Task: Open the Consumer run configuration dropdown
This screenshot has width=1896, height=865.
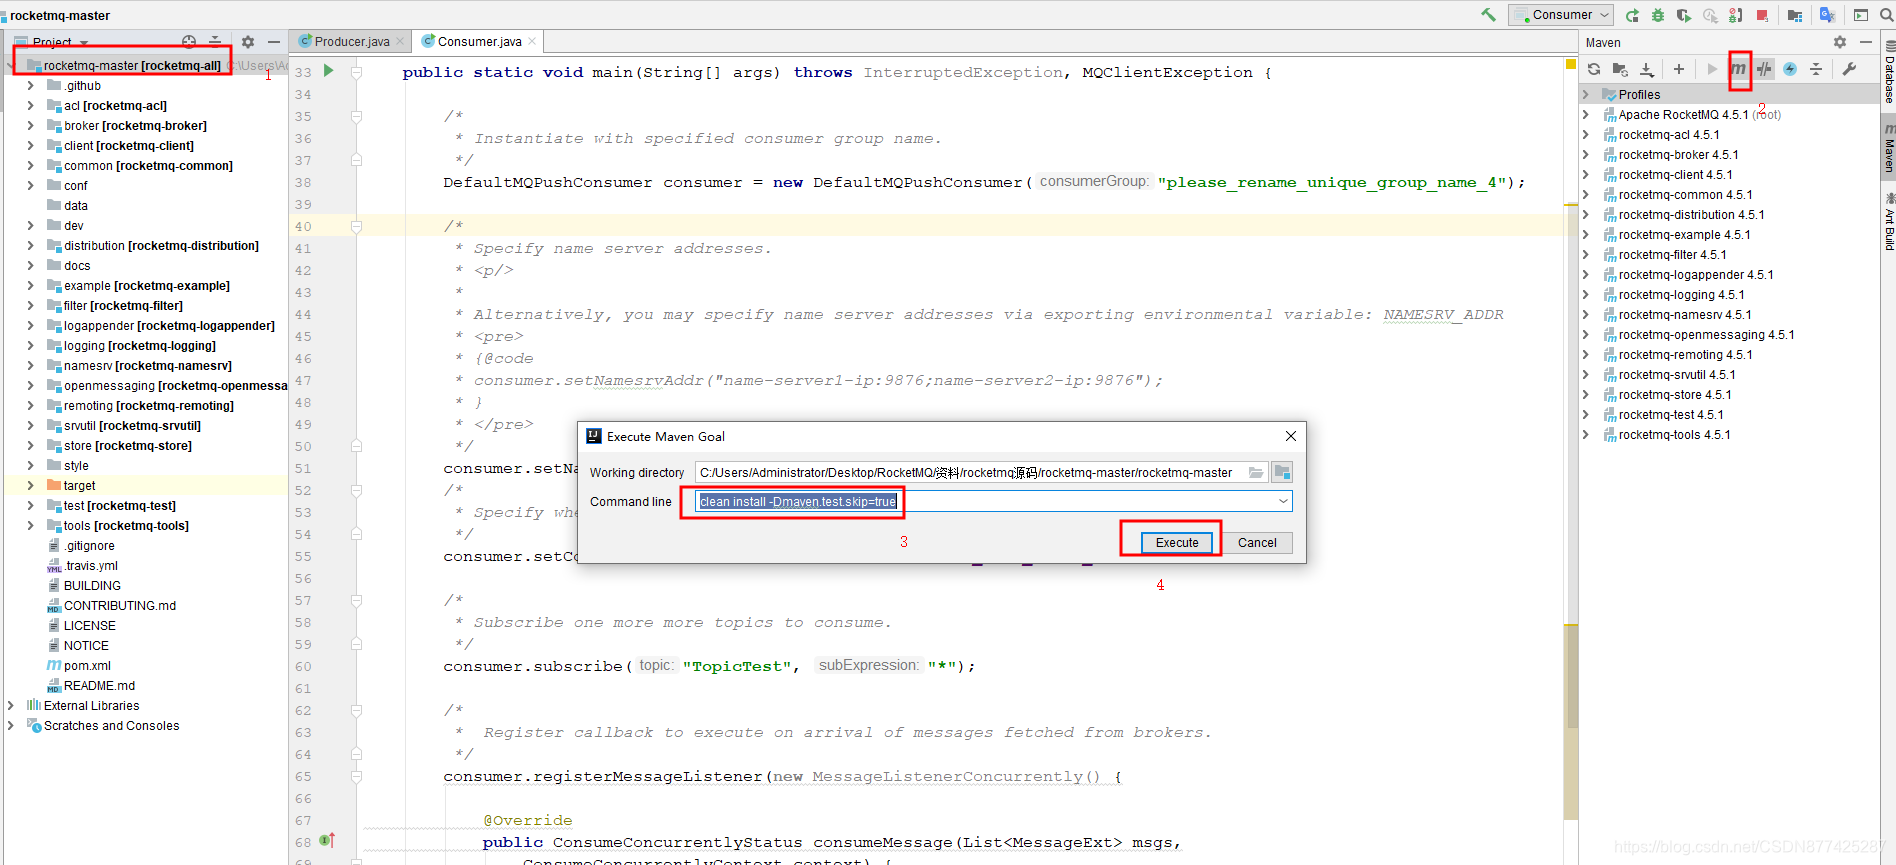Action: coord(1562,15)
